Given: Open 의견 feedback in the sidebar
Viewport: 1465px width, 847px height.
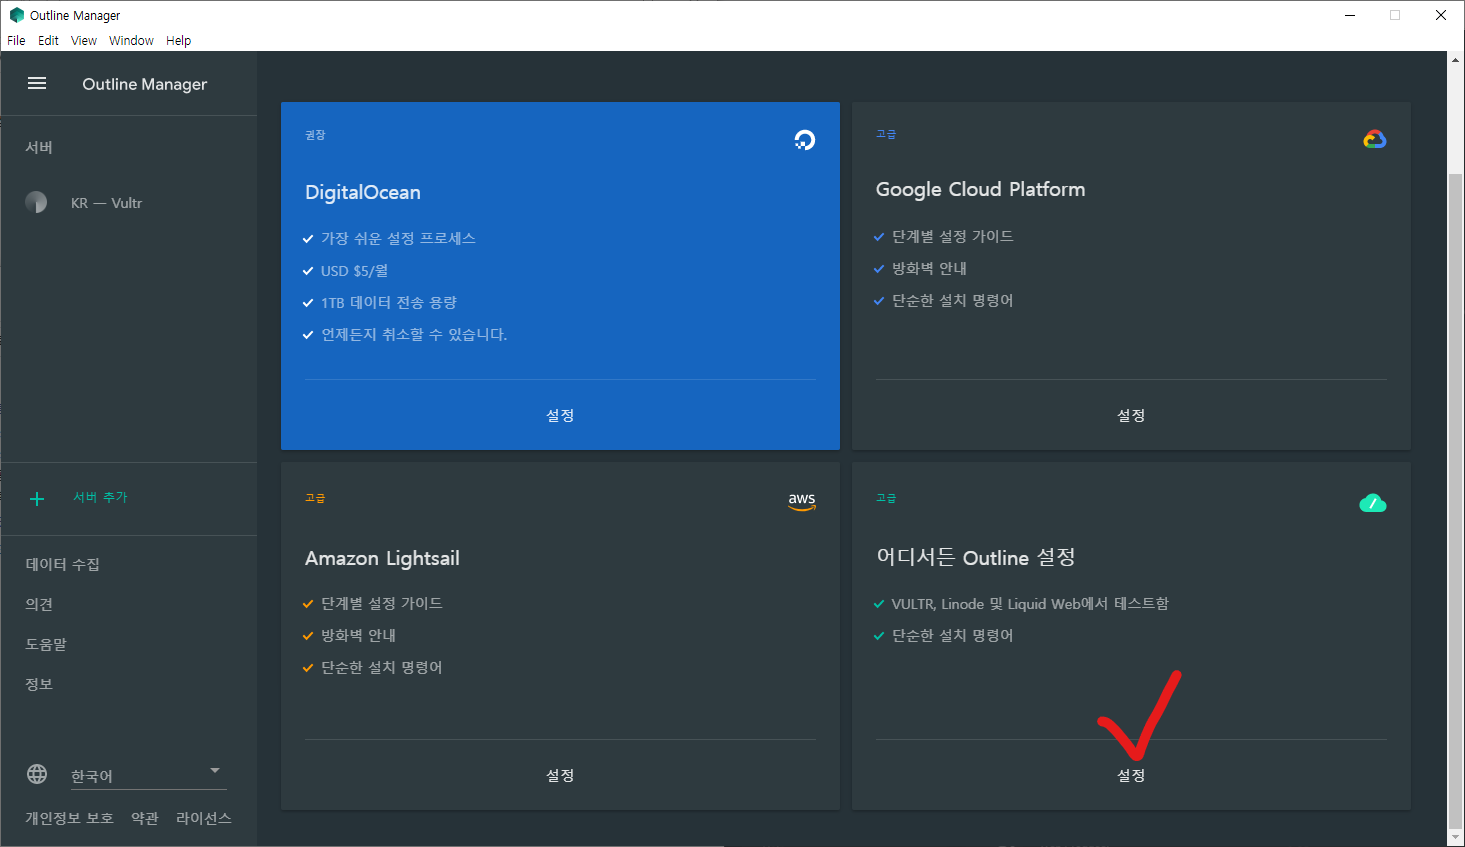Looking at the screenshot, I should pos(39,604).
